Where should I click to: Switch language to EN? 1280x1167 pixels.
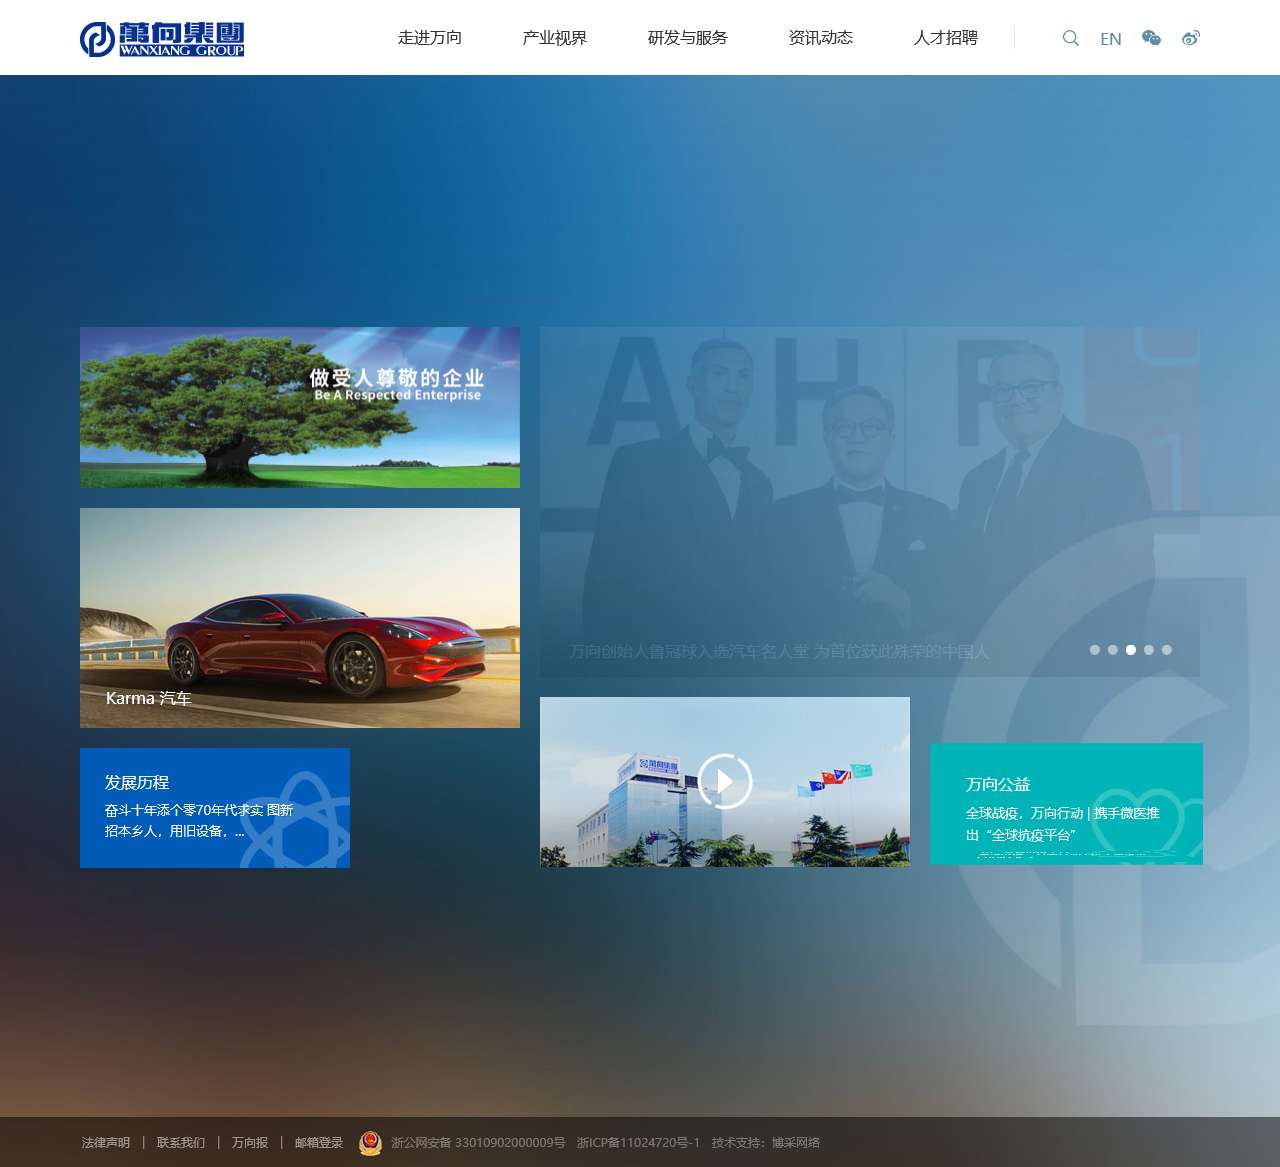[1110, 39]
